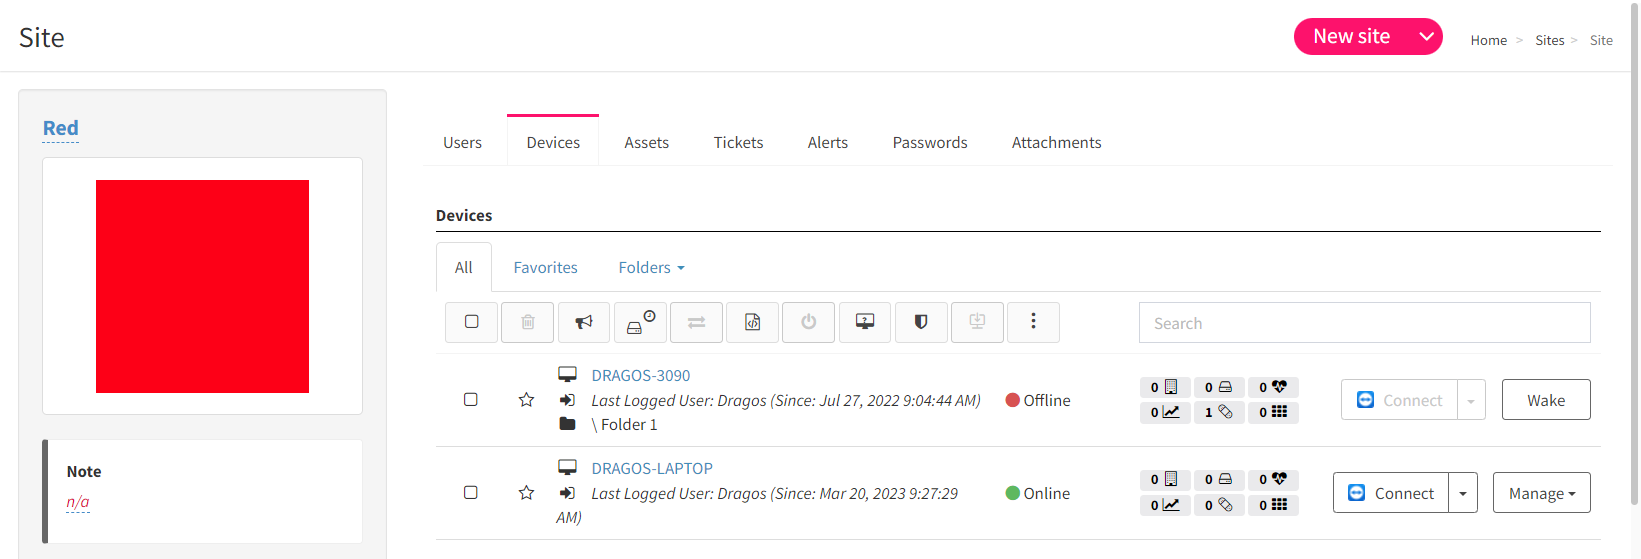
Task: Expand the Connect options arrow for DRAGOS-LAPTOP
Action: 1463,493
